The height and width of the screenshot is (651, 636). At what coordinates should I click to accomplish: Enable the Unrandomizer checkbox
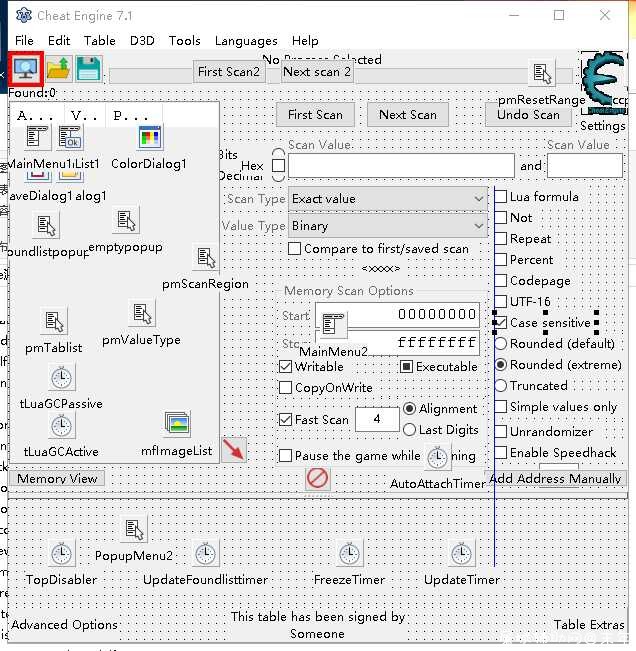(x=501, y=431)
